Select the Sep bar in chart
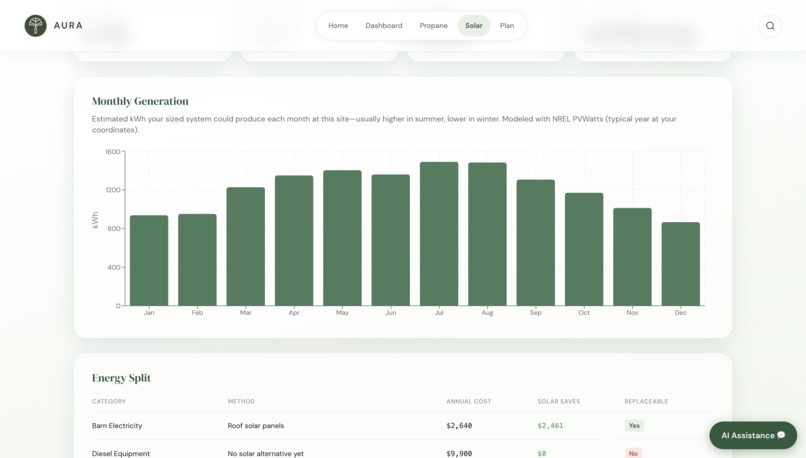Viewport: 806px width, 458px height. (x=536, y=243)
